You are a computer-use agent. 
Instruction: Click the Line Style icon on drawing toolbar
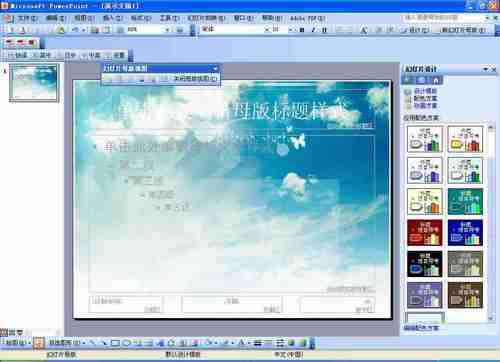pos(257,343)
